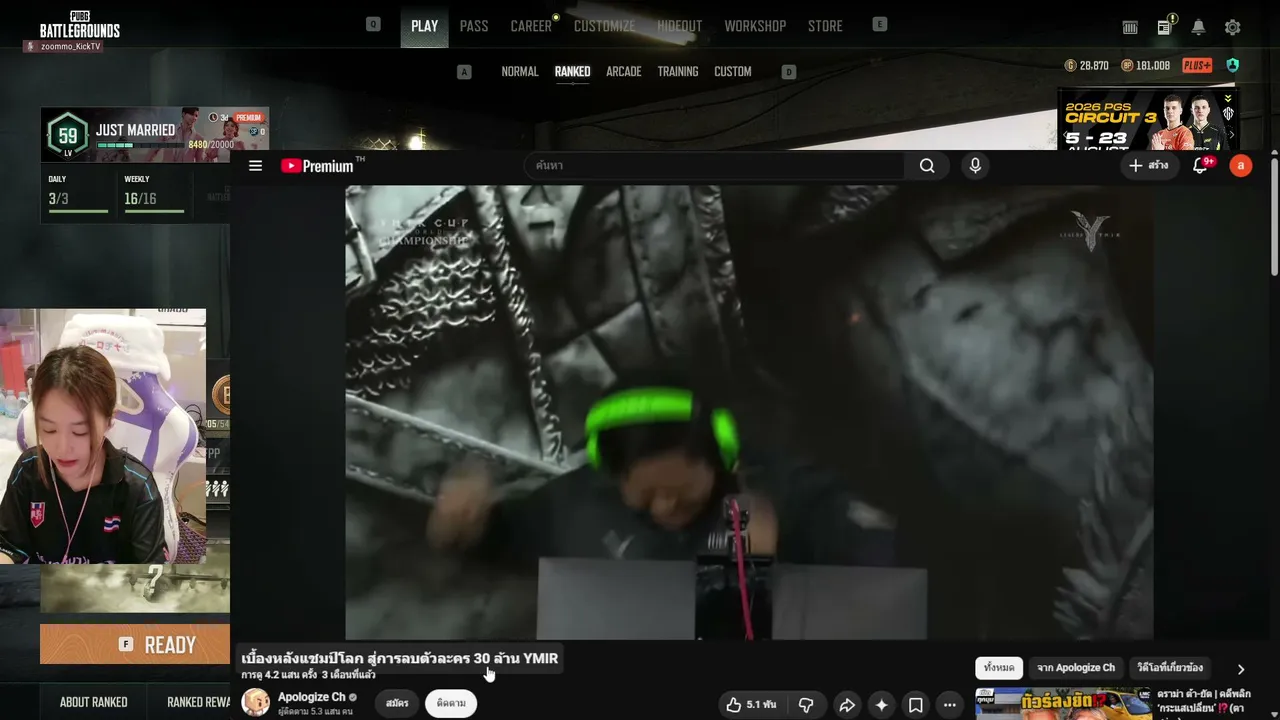Image resolution: width=1280 pixels, height=720 pixels.
Task: Click the white subscribe pill button
Action: pos(451,703)
